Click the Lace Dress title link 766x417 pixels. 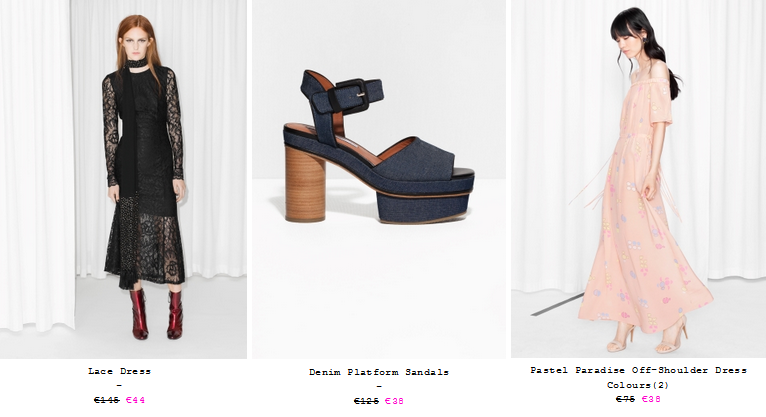pos(119,371)
